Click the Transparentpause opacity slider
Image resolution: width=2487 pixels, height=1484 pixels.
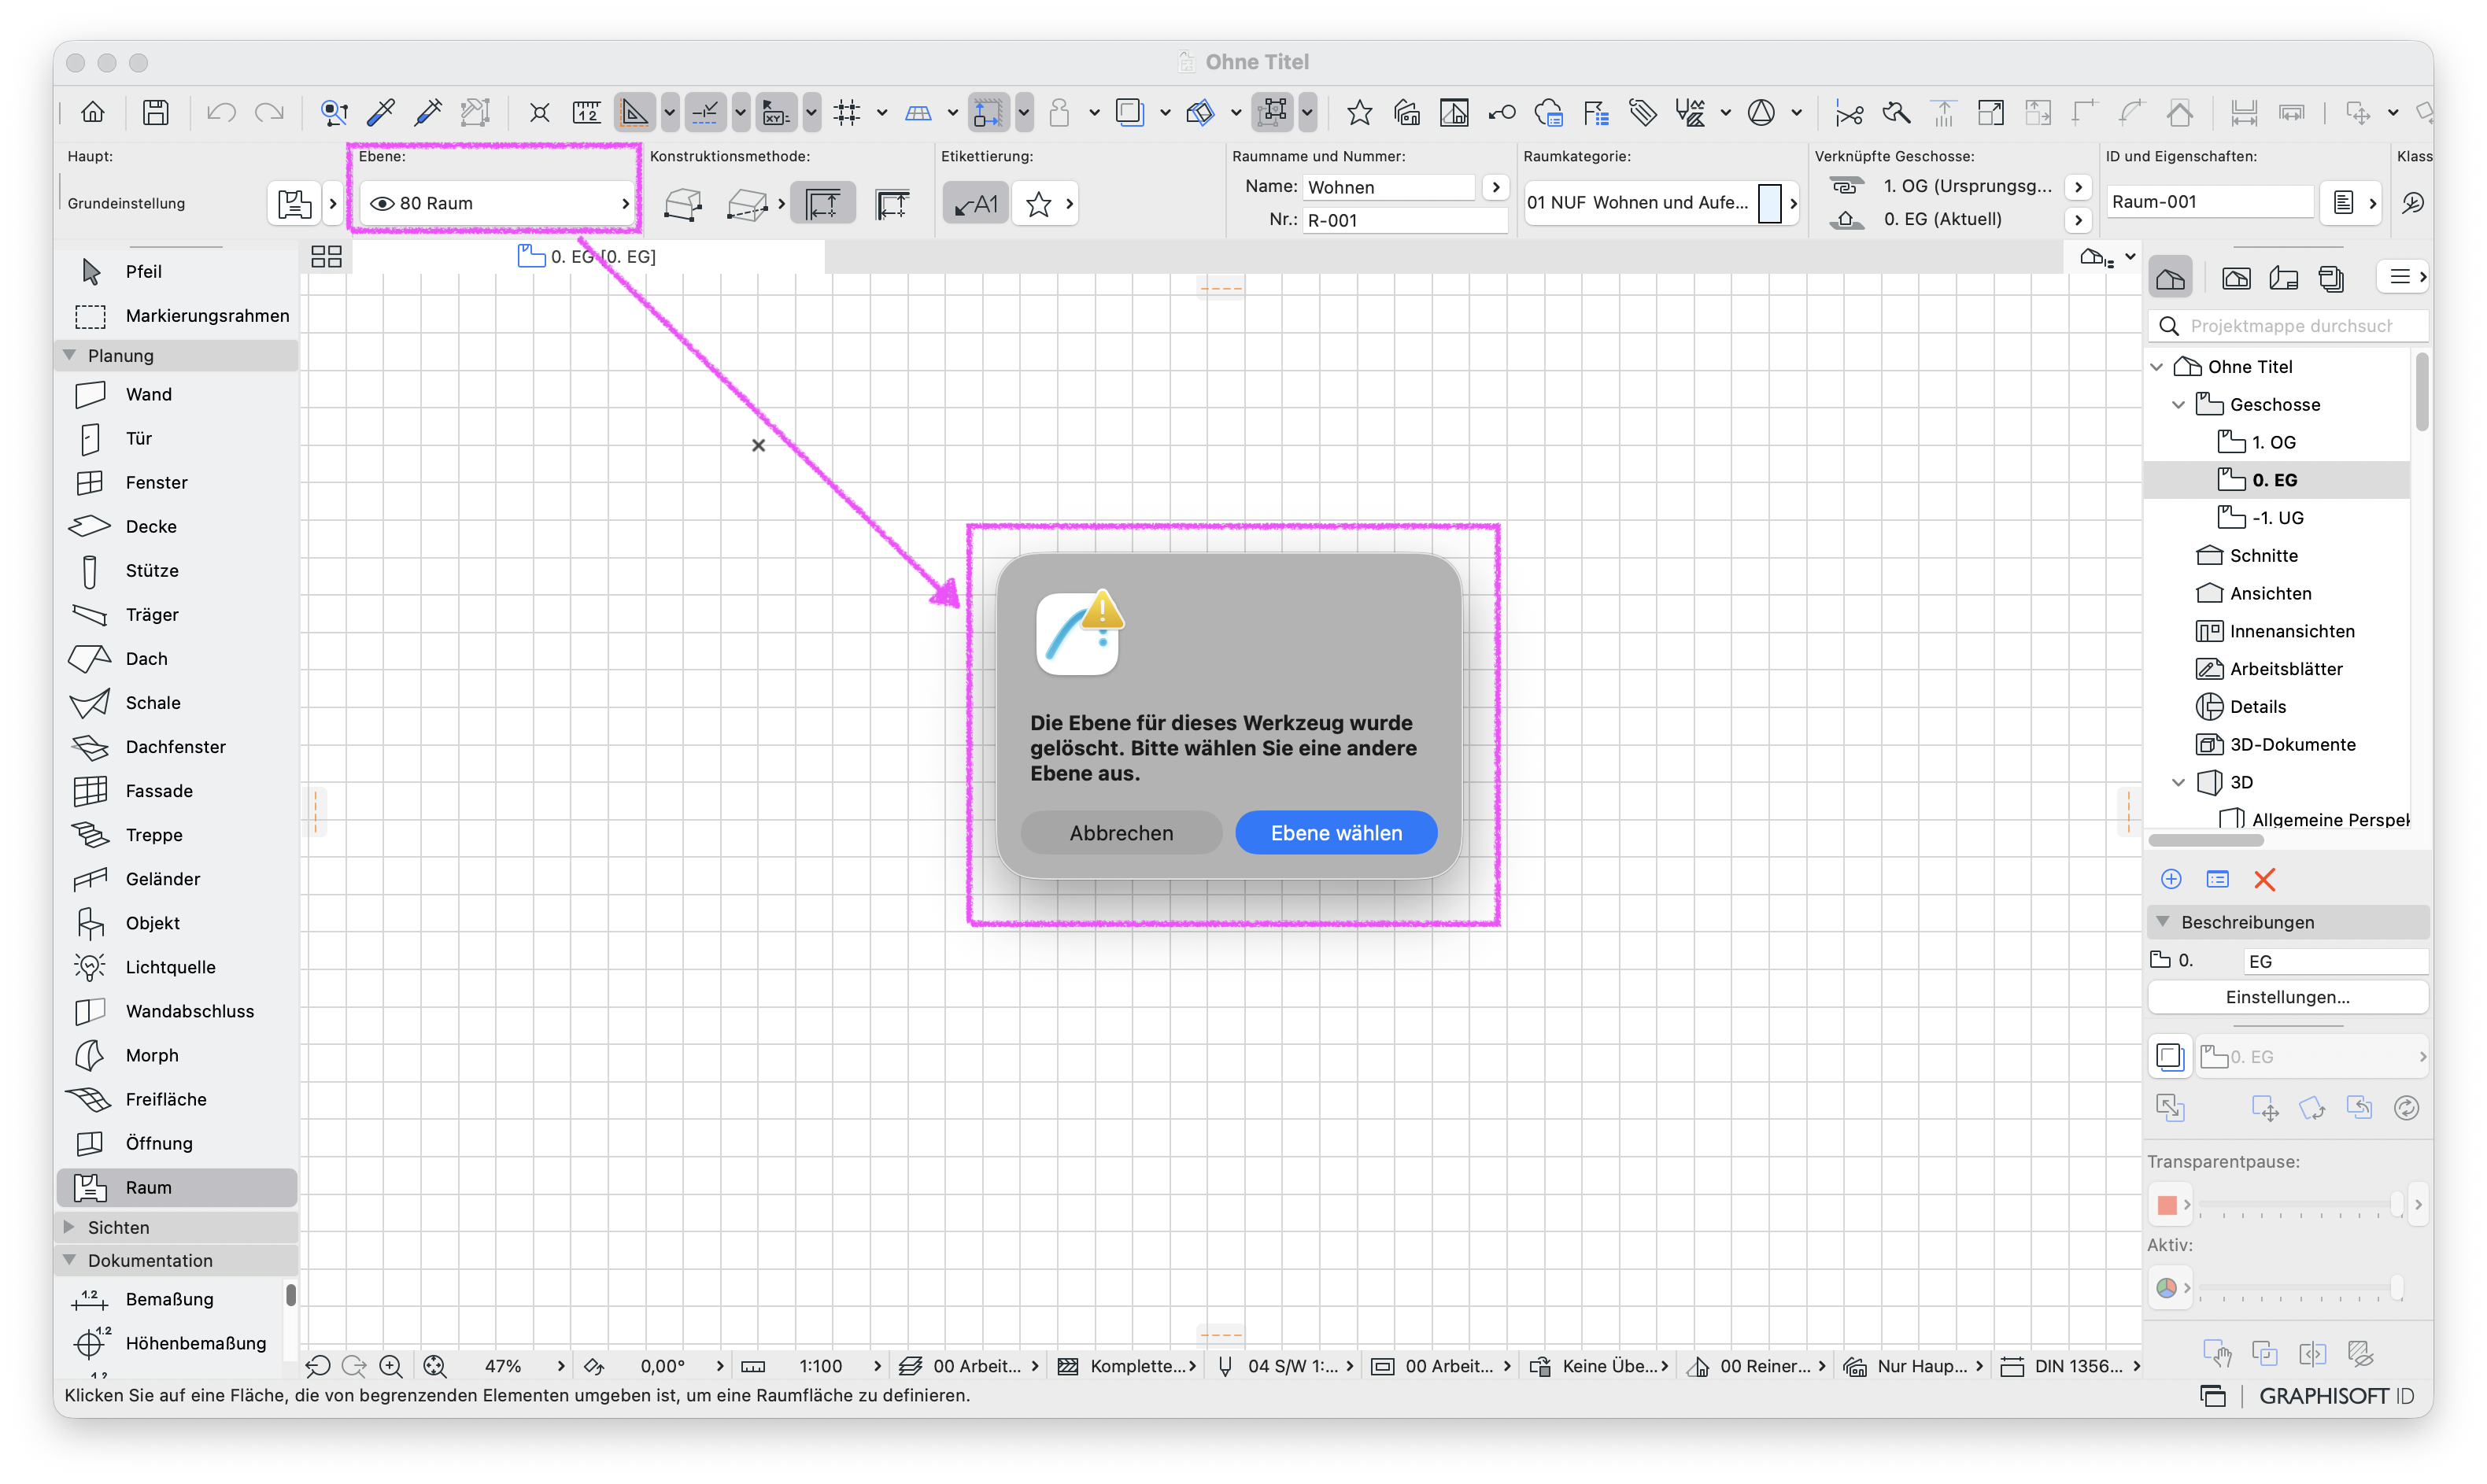click(2298, 1204)
